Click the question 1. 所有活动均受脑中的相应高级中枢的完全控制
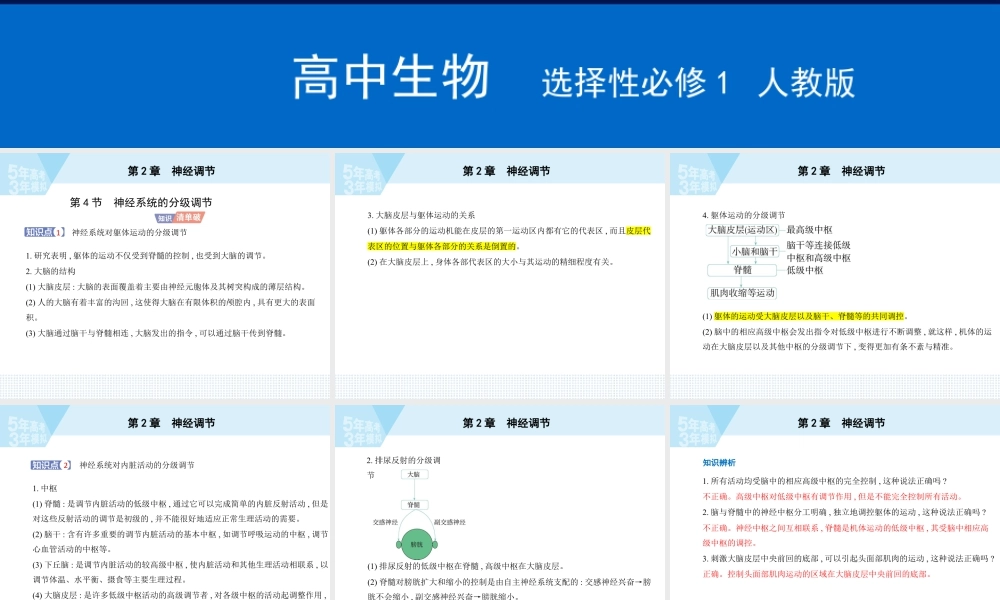The image size is (1000, 600). pyautogui.click(x=825, y=481)
